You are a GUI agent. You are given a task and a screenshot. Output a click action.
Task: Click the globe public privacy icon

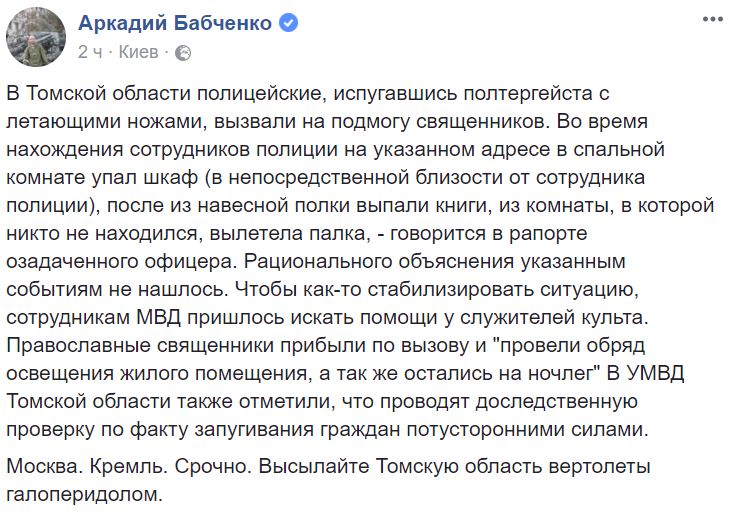tap(183, 53)
